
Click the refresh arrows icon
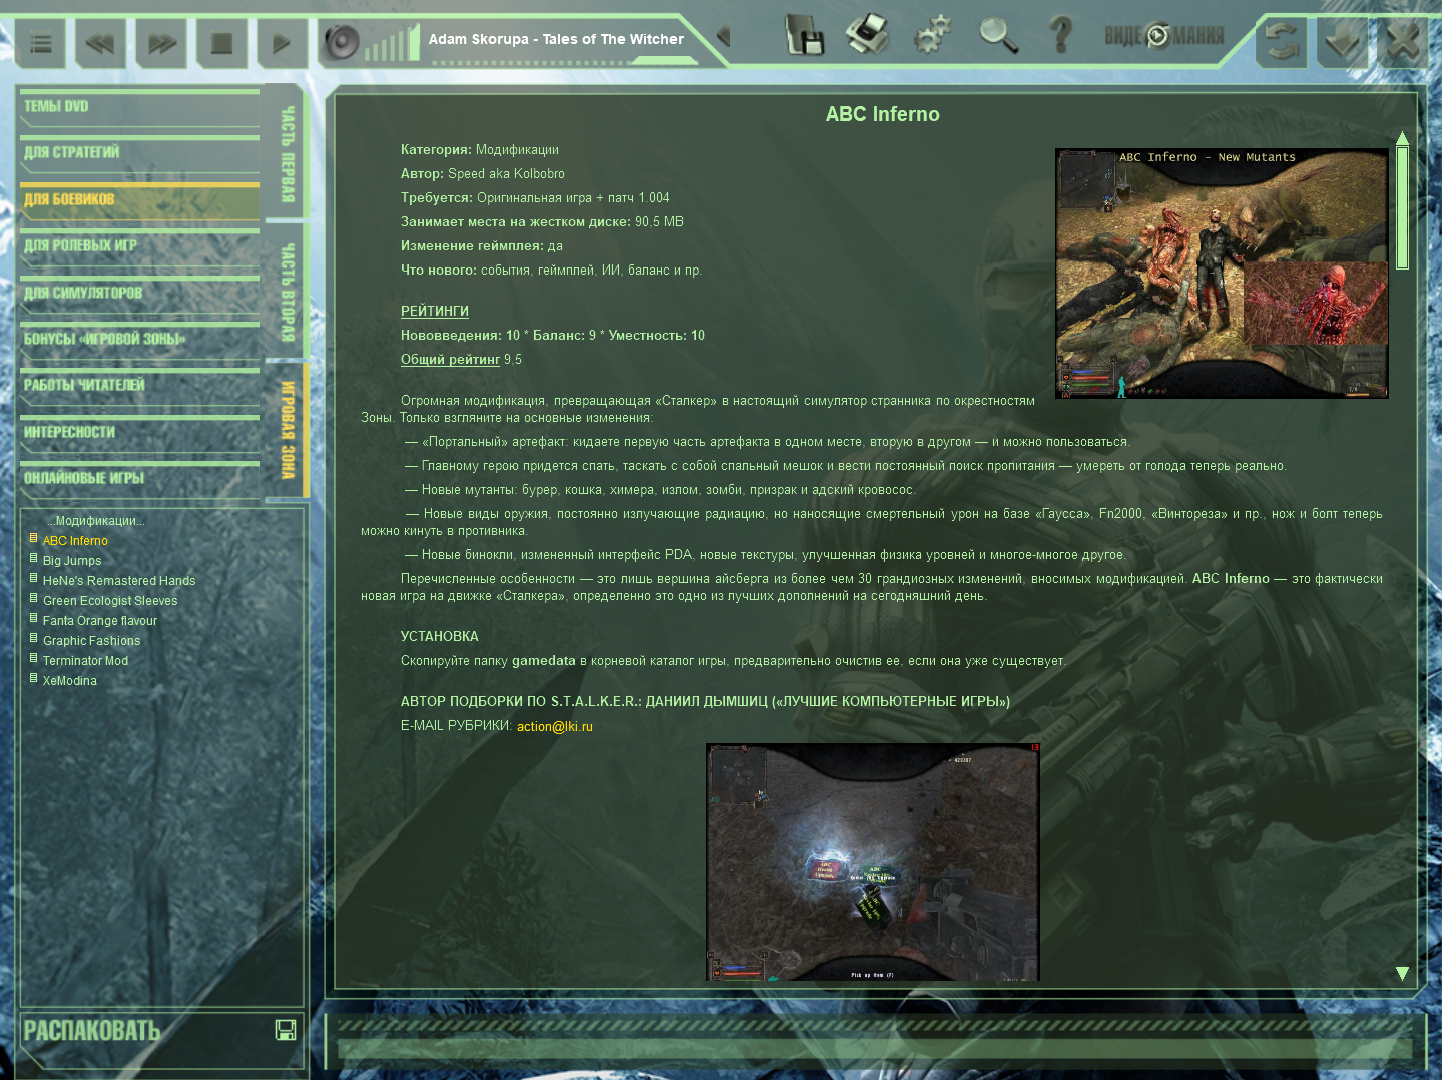(1282, 43)
